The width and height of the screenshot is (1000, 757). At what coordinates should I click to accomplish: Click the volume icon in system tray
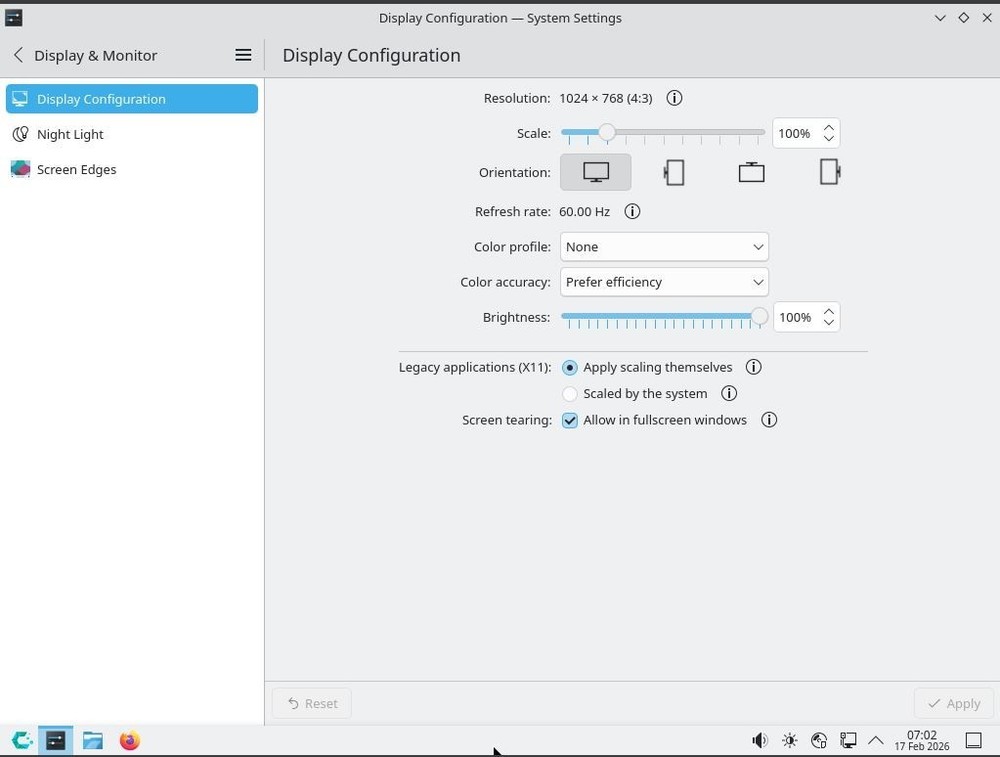coord(760,740)
